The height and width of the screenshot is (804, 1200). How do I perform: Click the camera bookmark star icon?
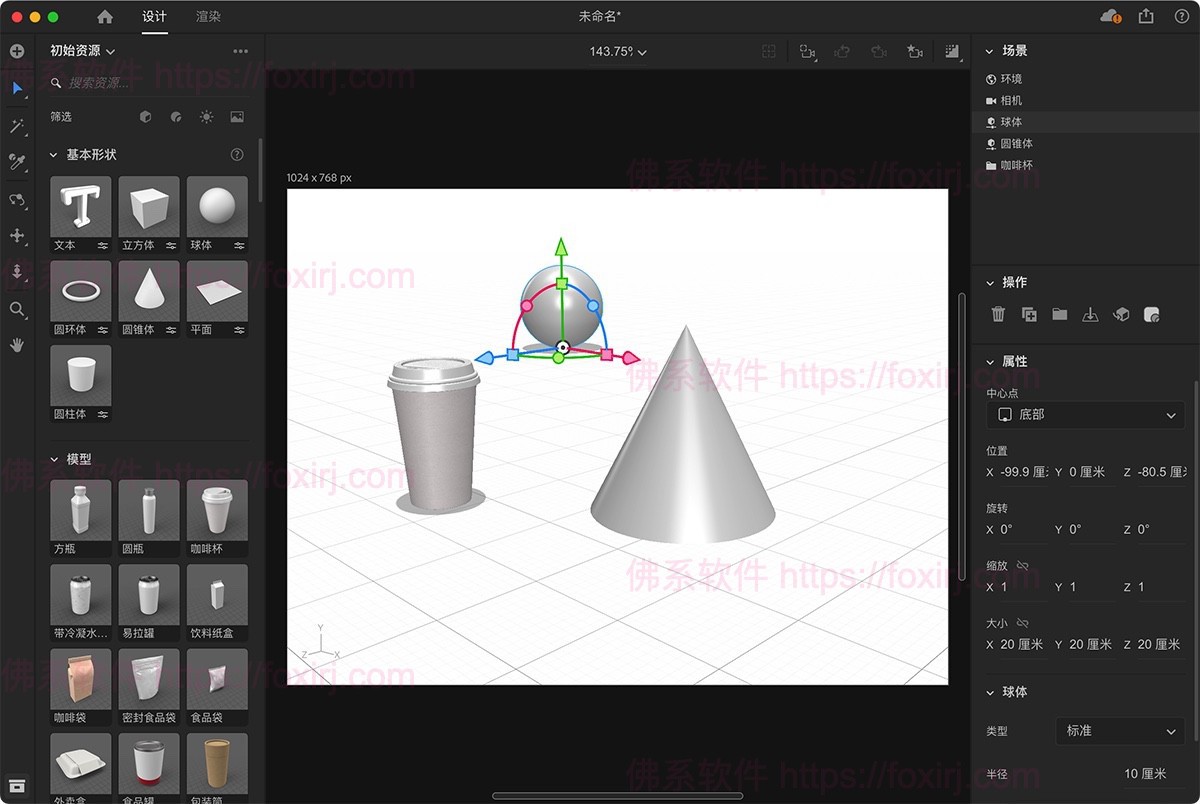(x=915, y=51)
